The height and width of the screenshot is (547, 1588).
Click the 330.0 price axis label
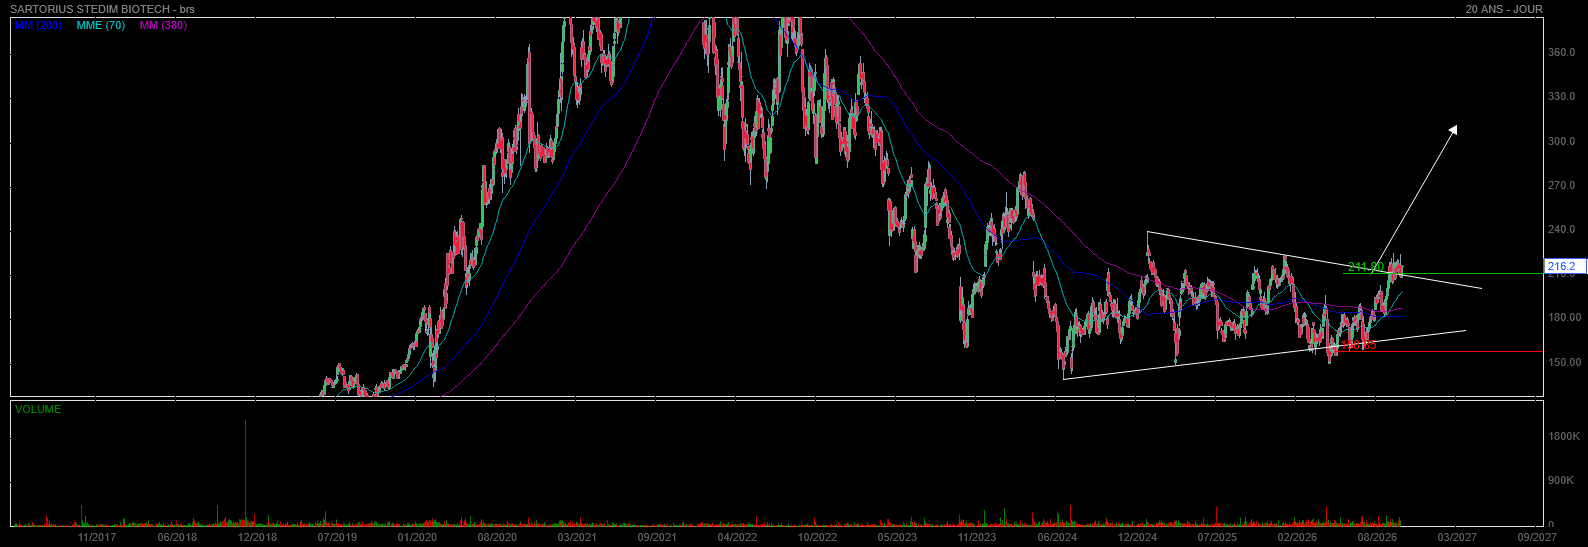click(1562, 97)
